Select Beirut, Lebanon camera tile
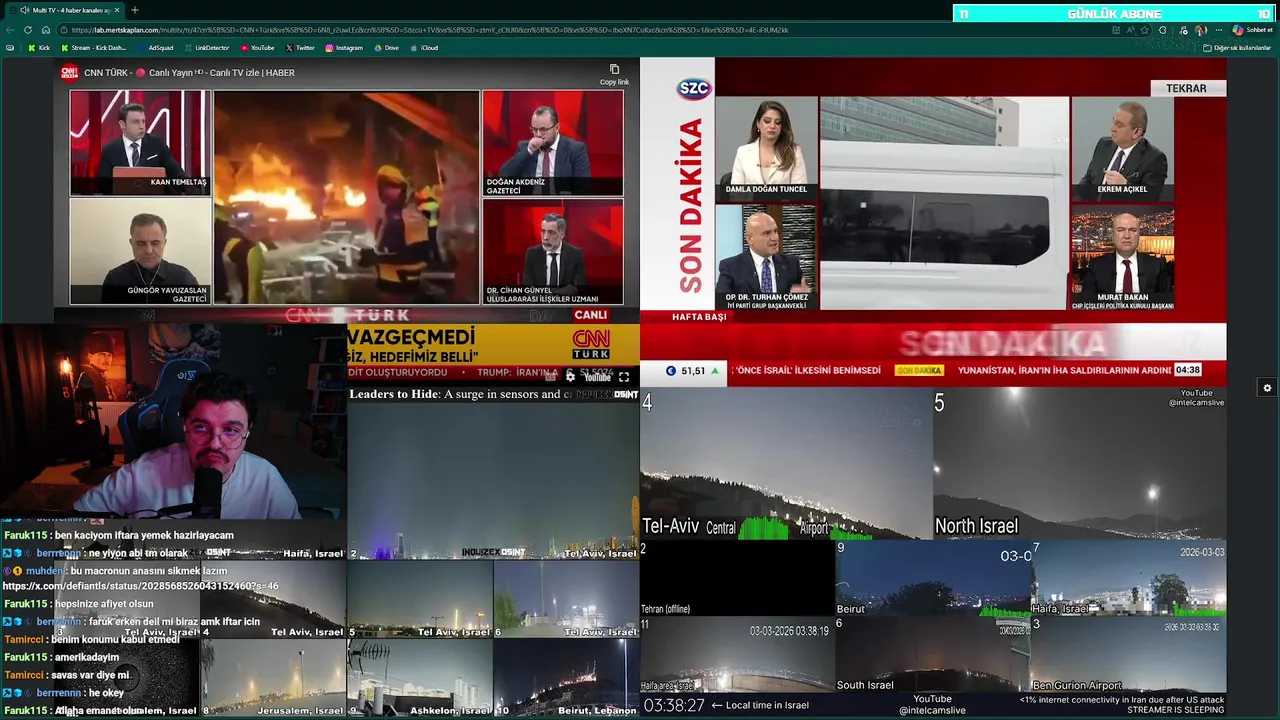The width and height of the screenshot is (1280, 720). click(x=566, y=678)
